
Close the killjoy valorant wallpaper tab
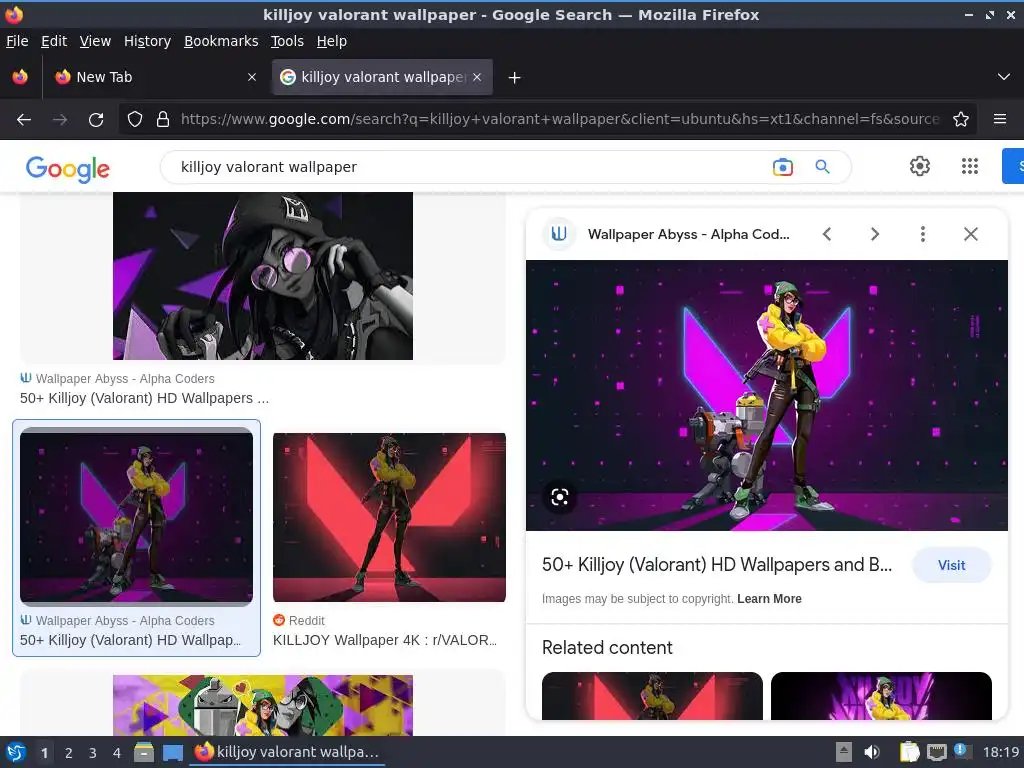477,77
